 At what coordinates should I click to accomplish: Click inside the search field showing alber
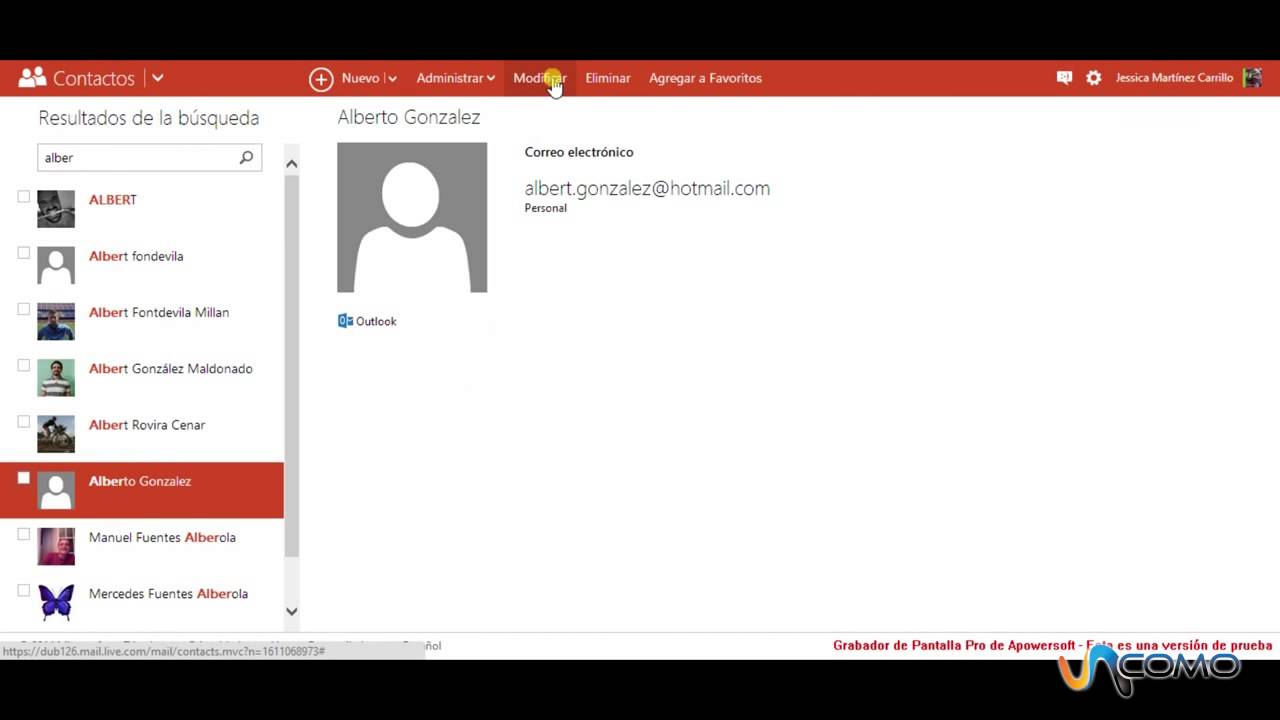pyautogui.click(x=130, y=157)
